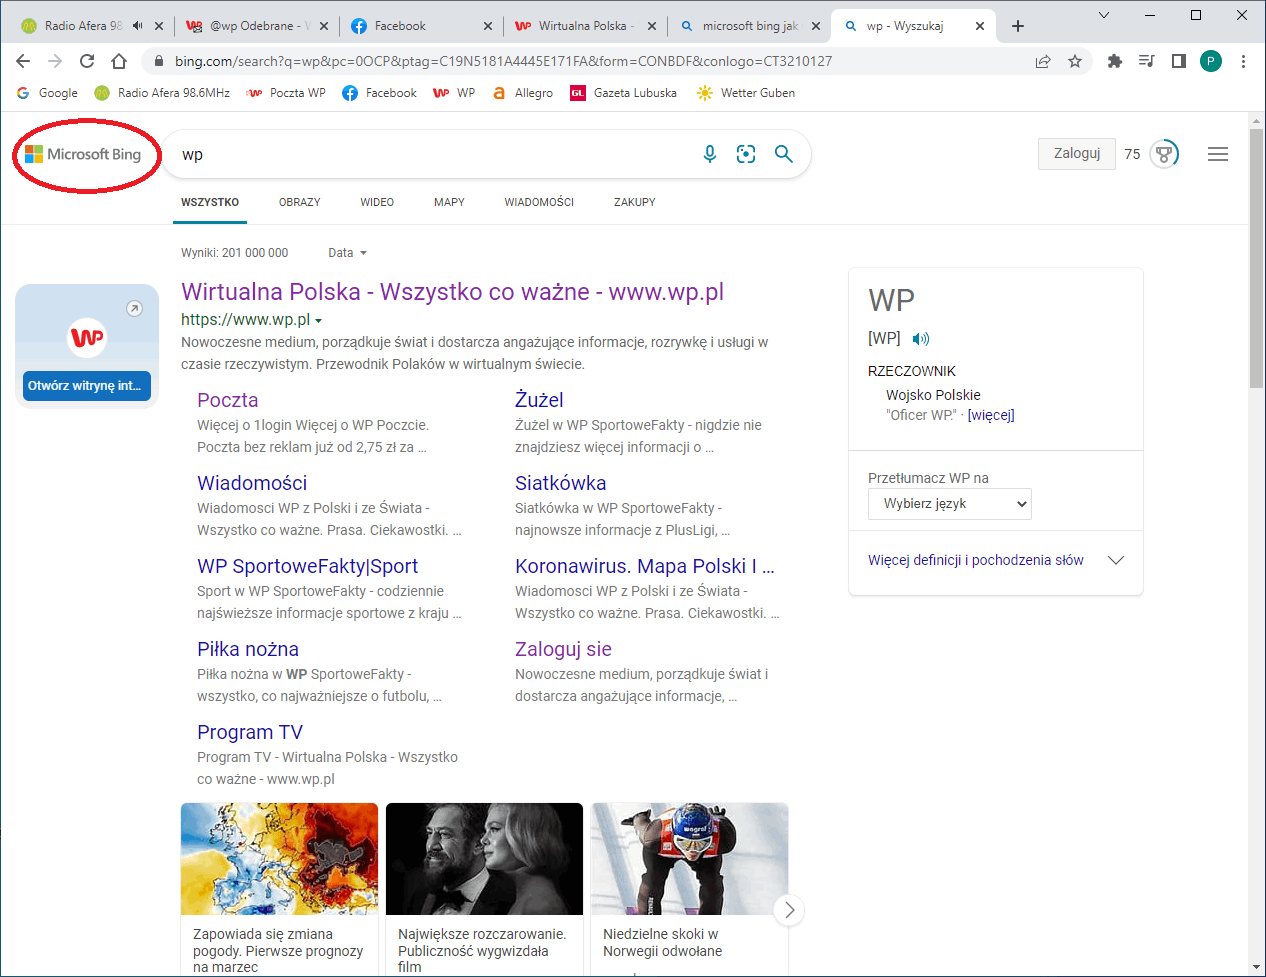Open Wybierz język language dropdown
This screenshot has width=1266, height=977.
point(950,504)
